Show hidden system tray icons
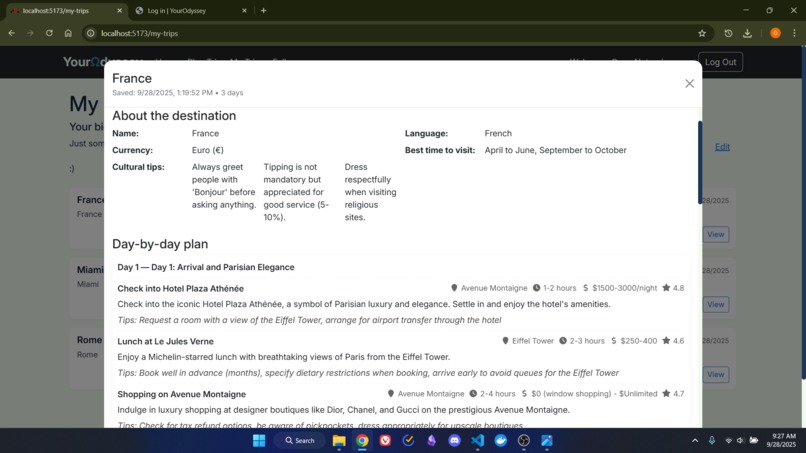Viewport: 806px width, 453px height. click(695, 441)
